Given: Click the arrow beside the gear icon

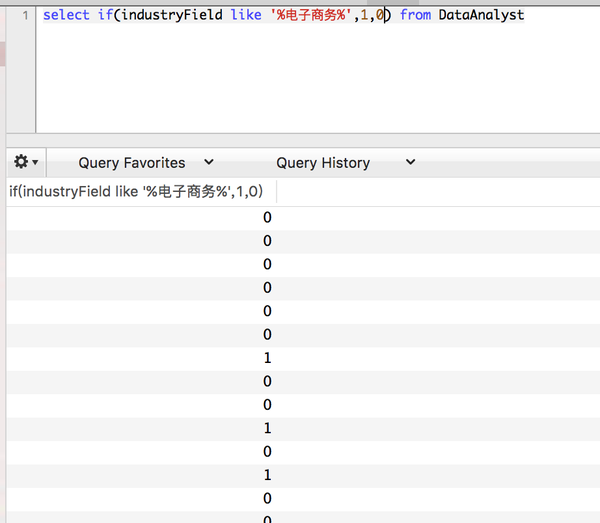Looking at the screenshot, I should (36, 162).
